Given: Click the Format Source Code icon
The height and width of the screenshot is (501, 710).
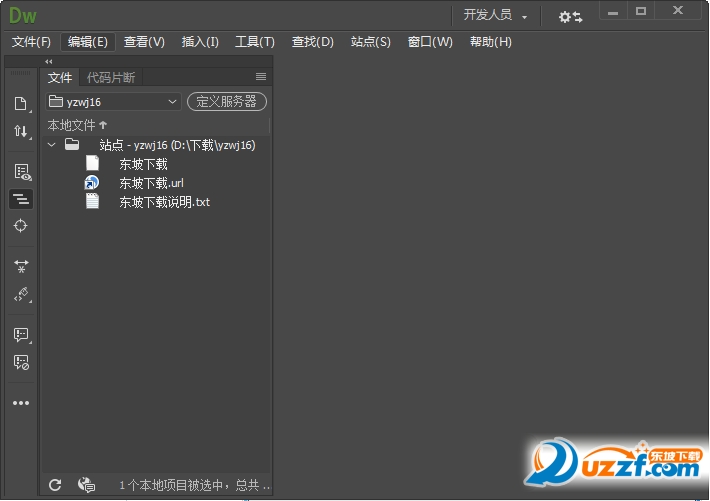Looking at the screenshot, I should pos(21,294).
